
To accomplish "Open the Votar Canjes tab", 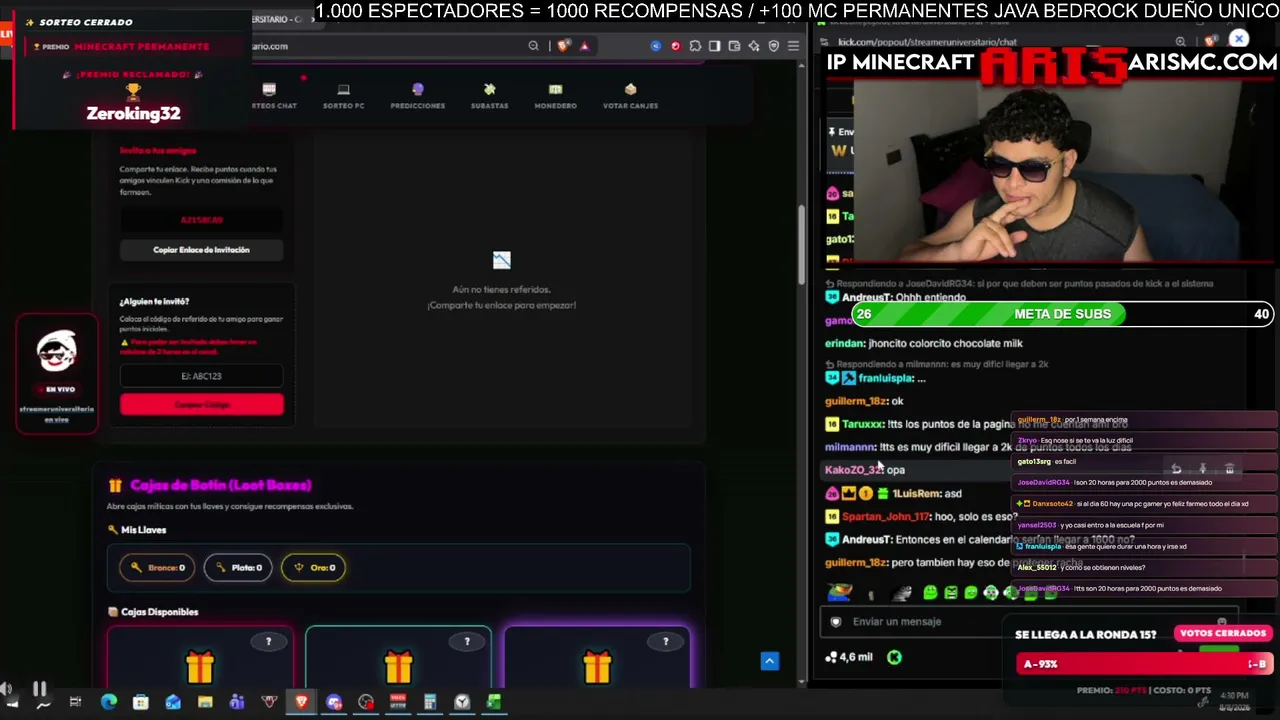I will [630, 96].
